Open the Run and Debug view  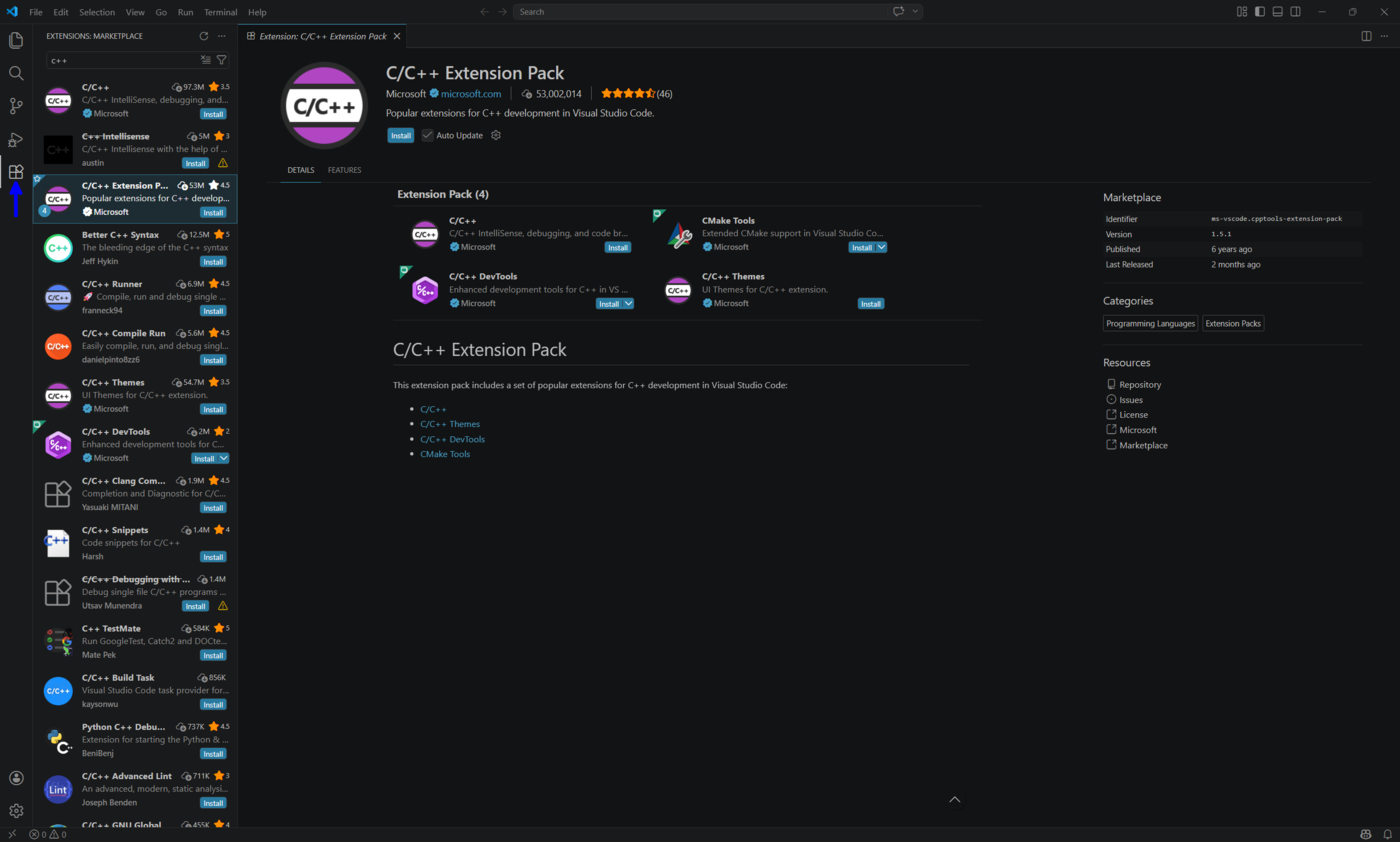15,140
